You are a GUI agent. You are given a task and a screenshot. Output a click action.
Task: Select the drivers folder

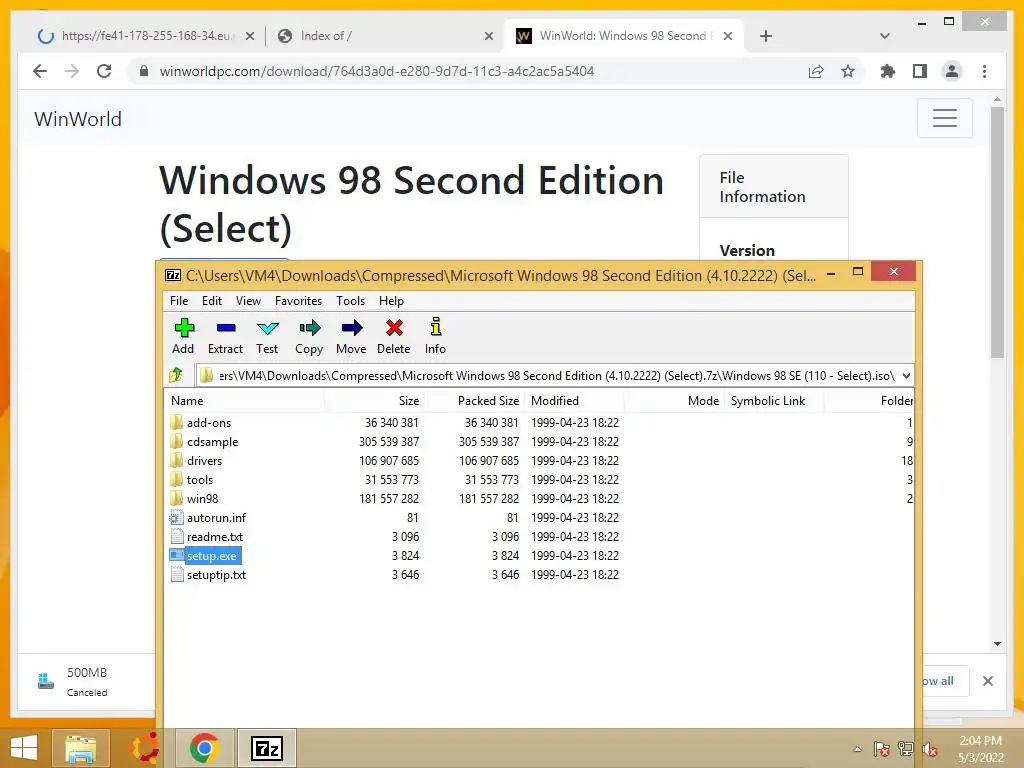click(x=204, y=460)
